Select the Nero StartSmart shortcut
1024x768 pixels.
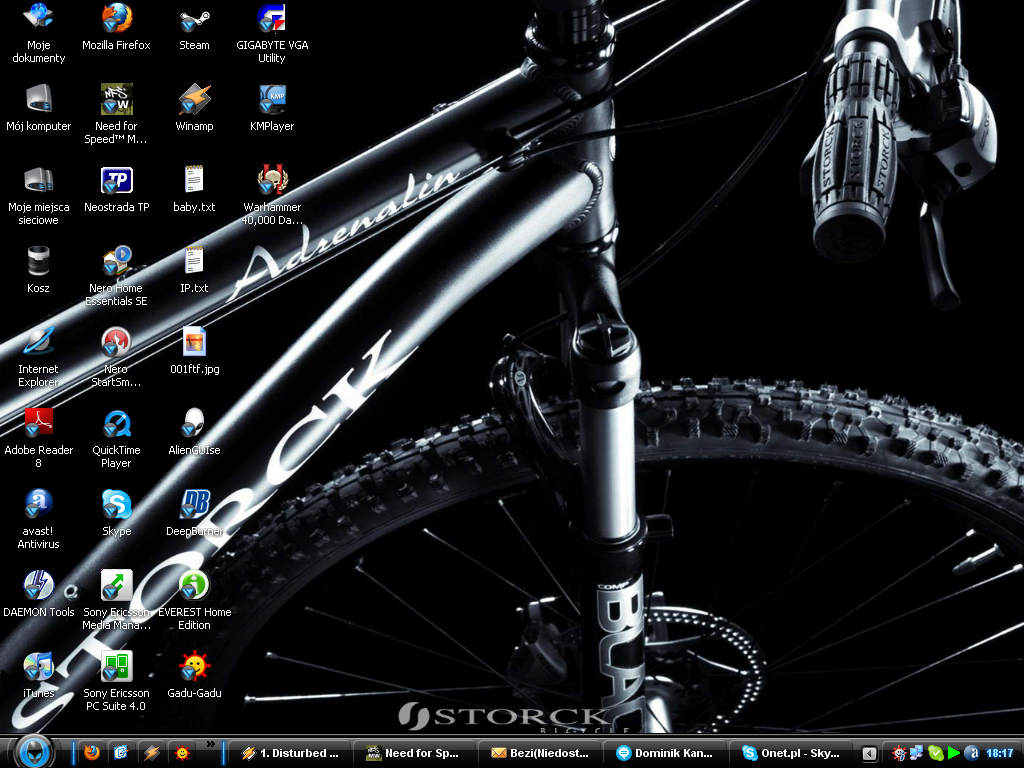(x=116, y=357)
